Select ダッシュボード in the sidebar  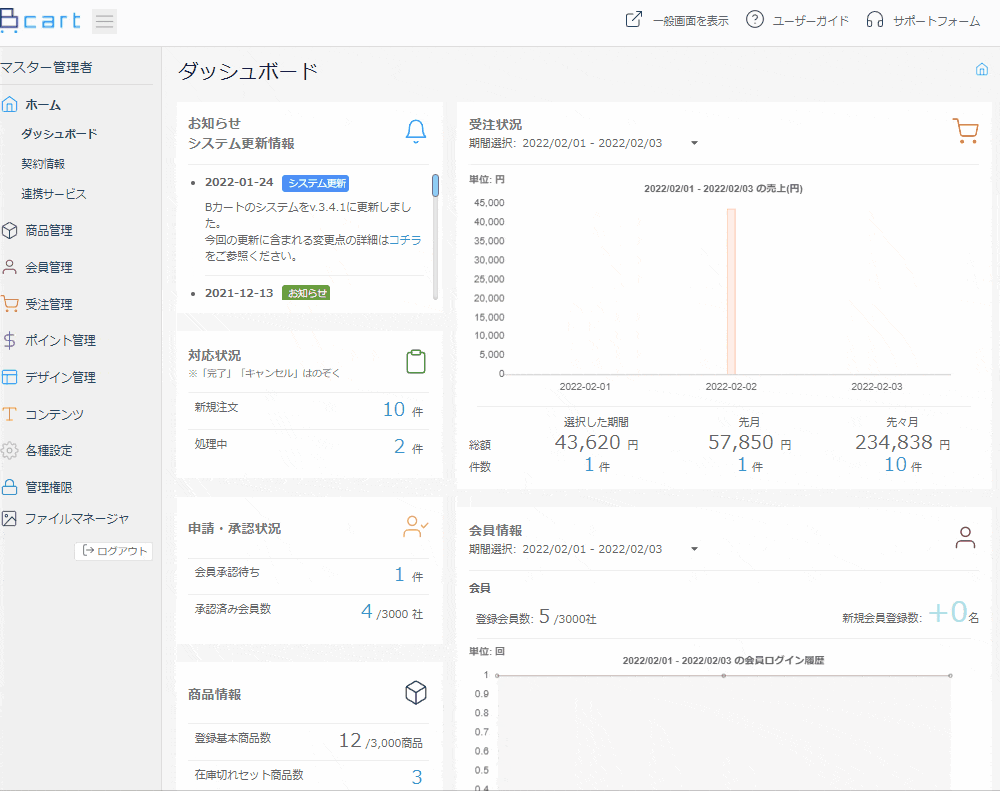point(59,134)
